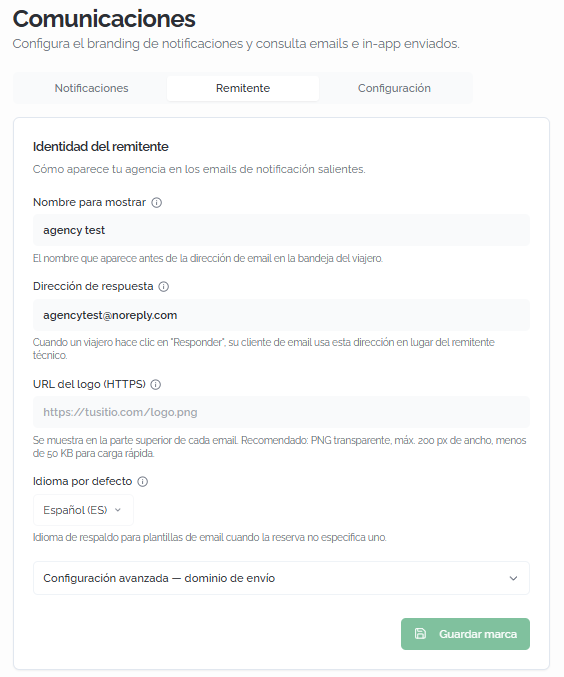564x677 pixels.
Task: Click info icon next to URL del logo
Action: (x=155, y=385)
